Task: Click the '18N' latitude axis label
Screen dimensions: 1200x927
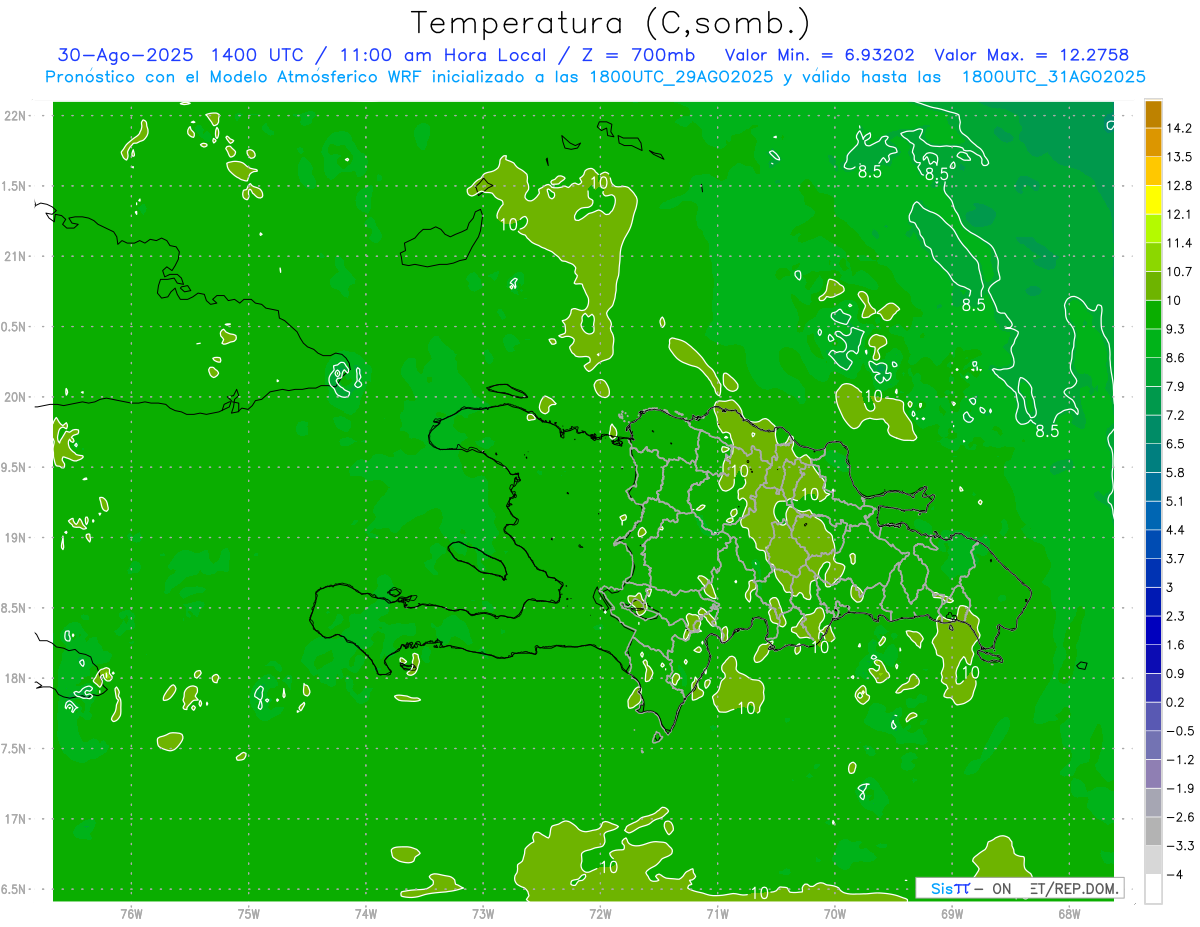Action: 17,678
